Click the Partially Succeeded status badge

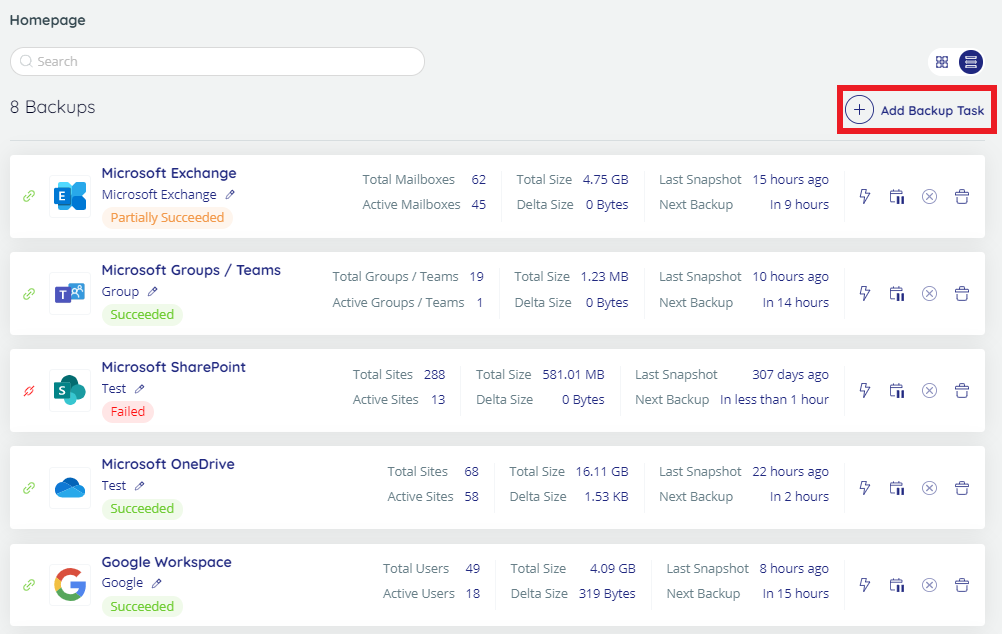167,217
